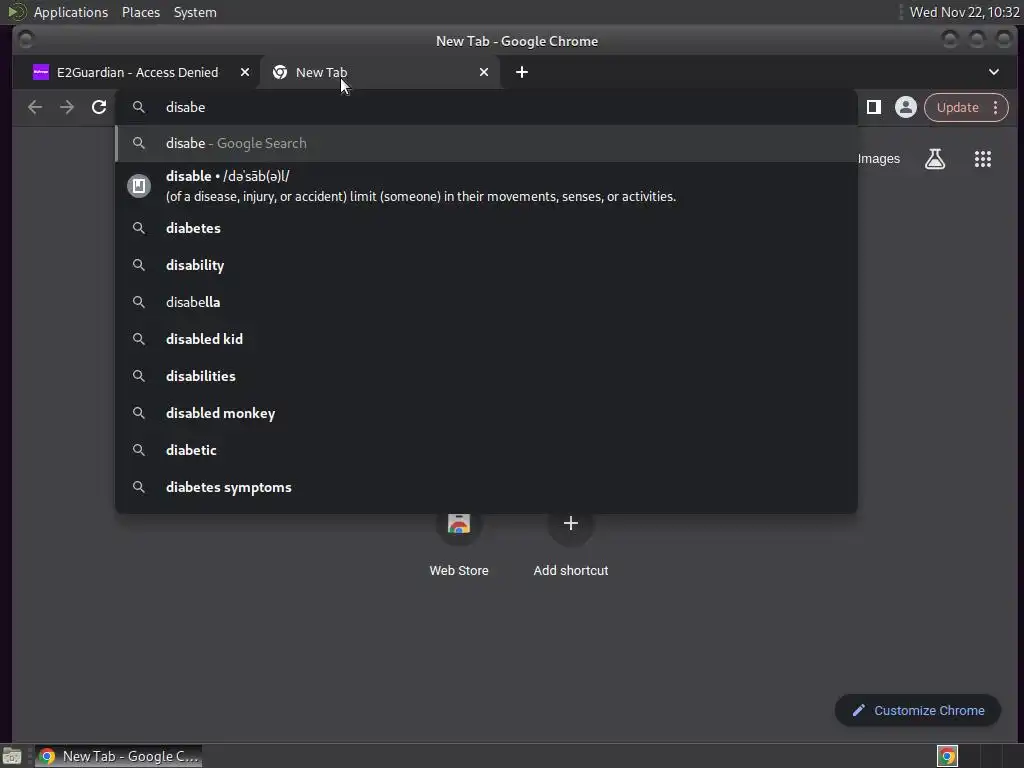The image size is (1024, 768).
Task: Open the Web Store shortcut
Action: click(458, 543)
